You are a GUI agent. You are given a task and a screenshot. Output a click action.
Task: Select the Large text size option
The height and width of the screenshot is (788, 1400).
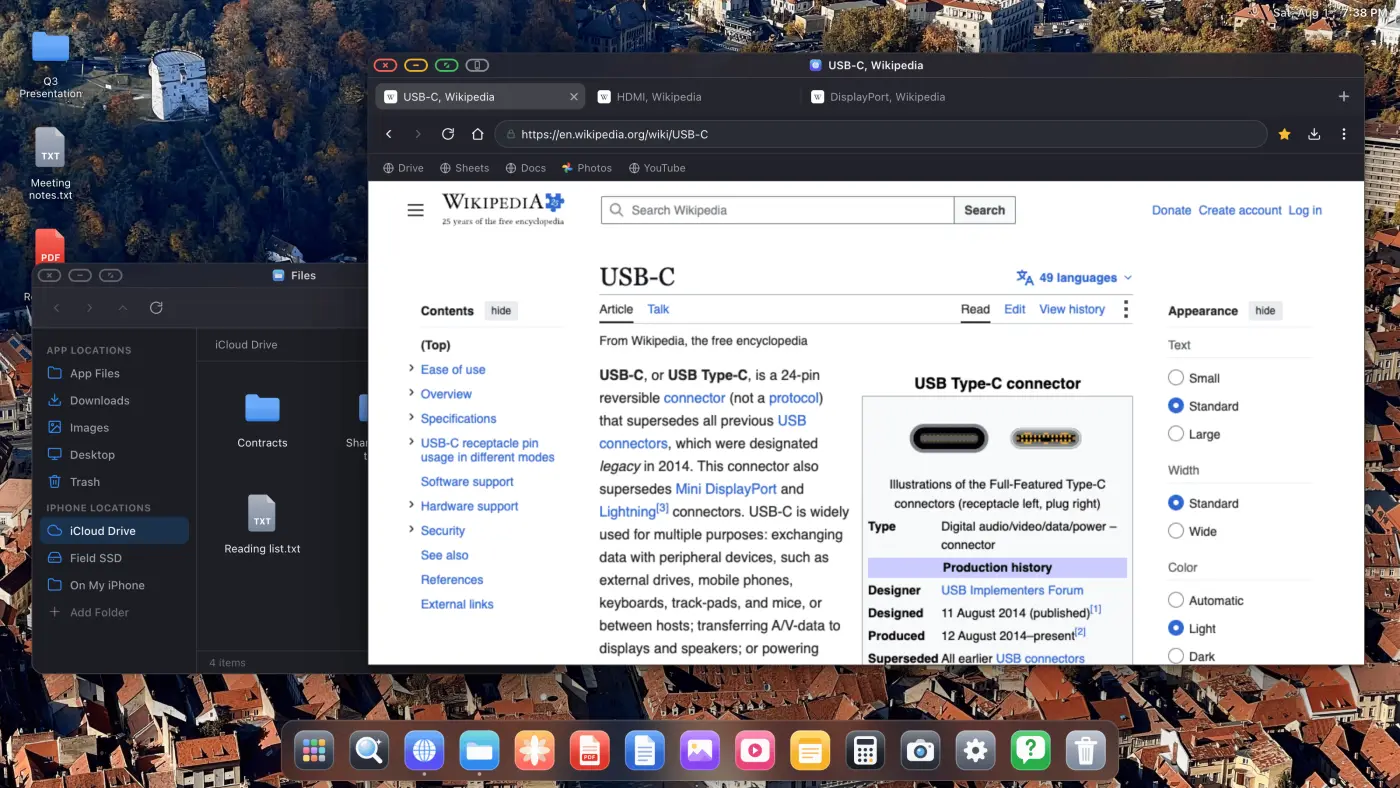point(1176,434)
